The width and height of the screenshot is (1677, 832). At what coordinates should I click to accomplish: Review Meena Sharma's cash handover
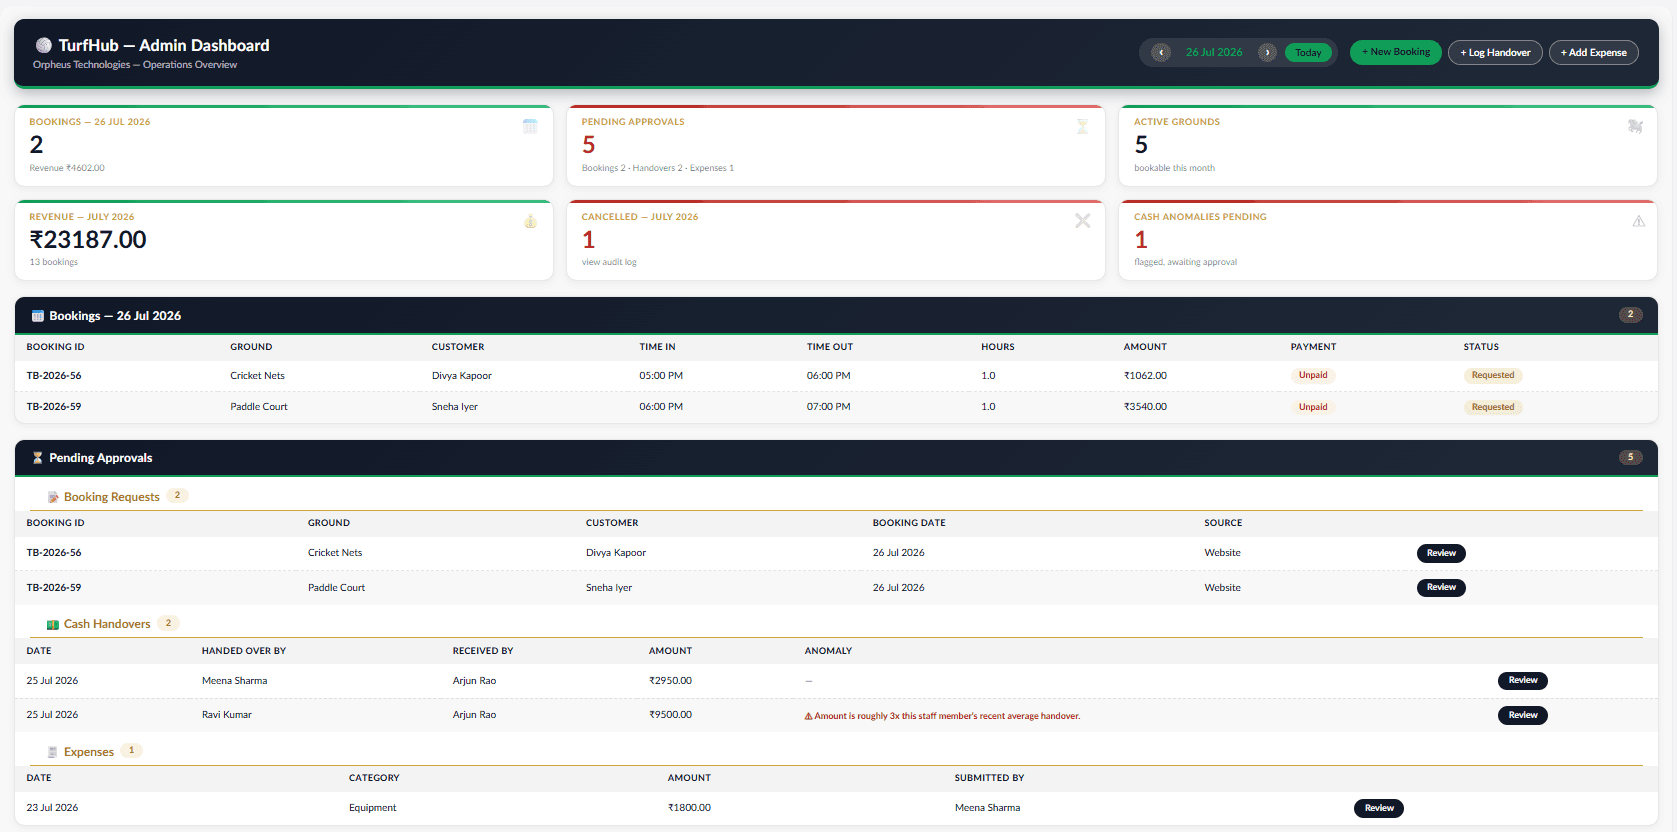tap(1523, 680)
